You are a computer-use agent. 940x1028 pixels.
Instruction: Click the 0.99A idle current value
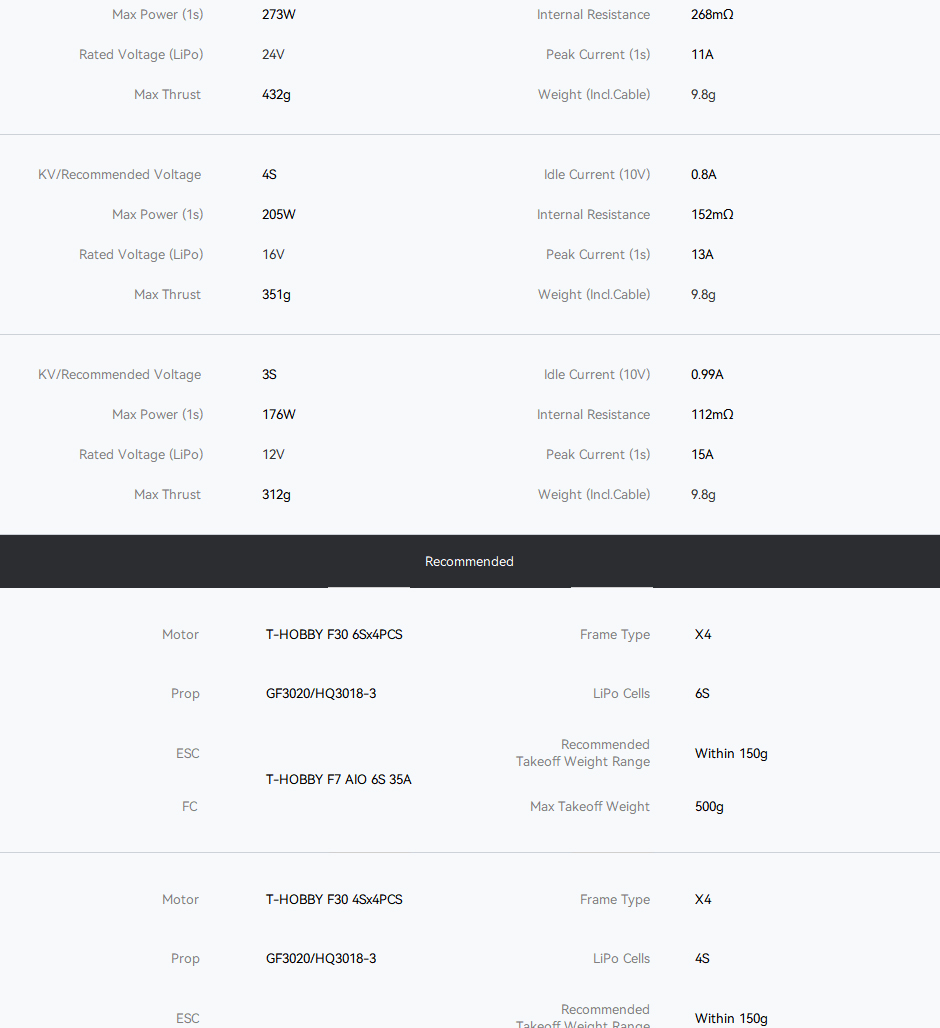pos(707,375)
